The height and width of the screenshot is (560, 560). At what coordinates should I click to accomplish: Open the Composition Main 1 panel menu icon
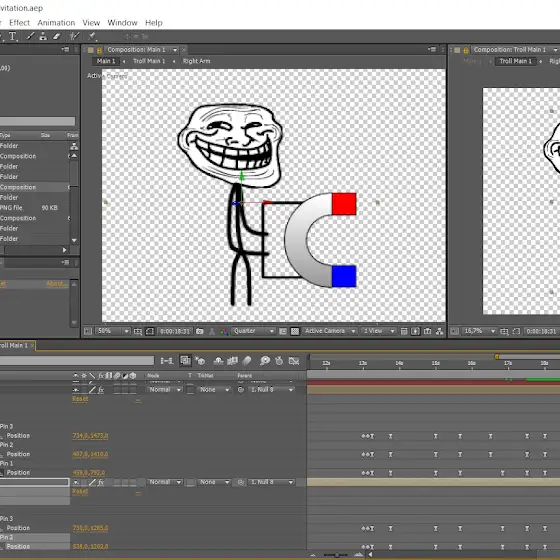(x=432, y=49)
